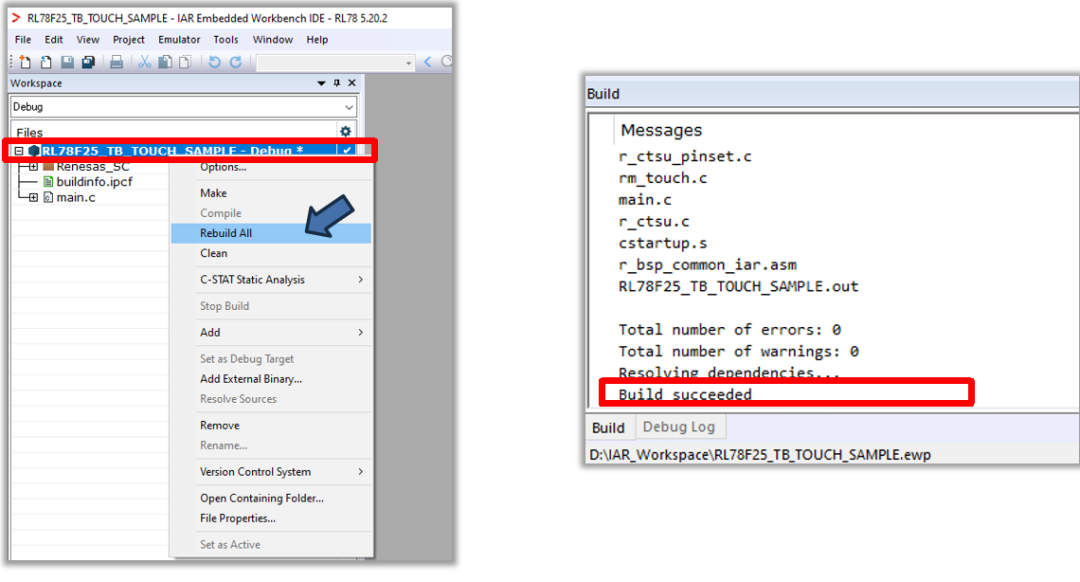Choose Options... from context menu
1080x582 pixels.
(x=271, y=169)
